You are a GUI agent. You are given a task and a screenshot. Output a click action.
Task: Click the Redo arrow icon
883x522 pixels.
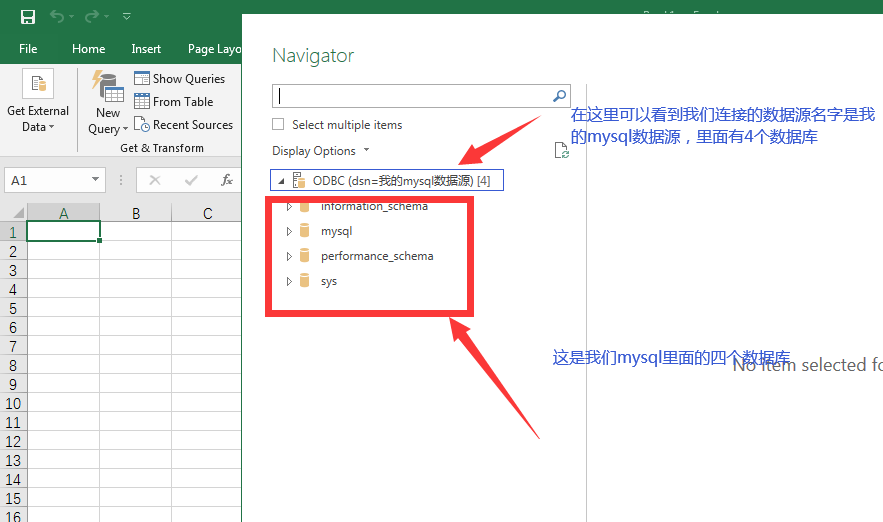click(x=92, y=16)
